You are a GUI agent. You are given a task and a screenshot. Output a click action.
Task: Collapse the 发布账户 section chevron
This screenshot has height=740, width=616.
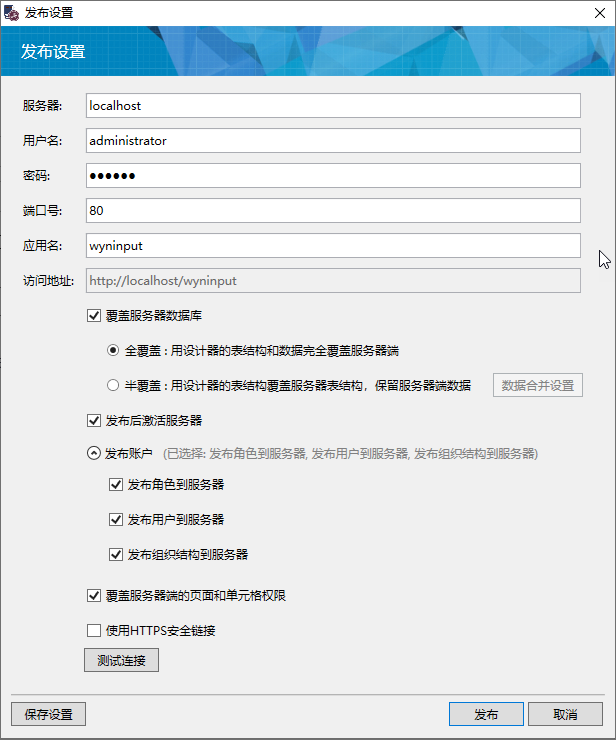95,454
